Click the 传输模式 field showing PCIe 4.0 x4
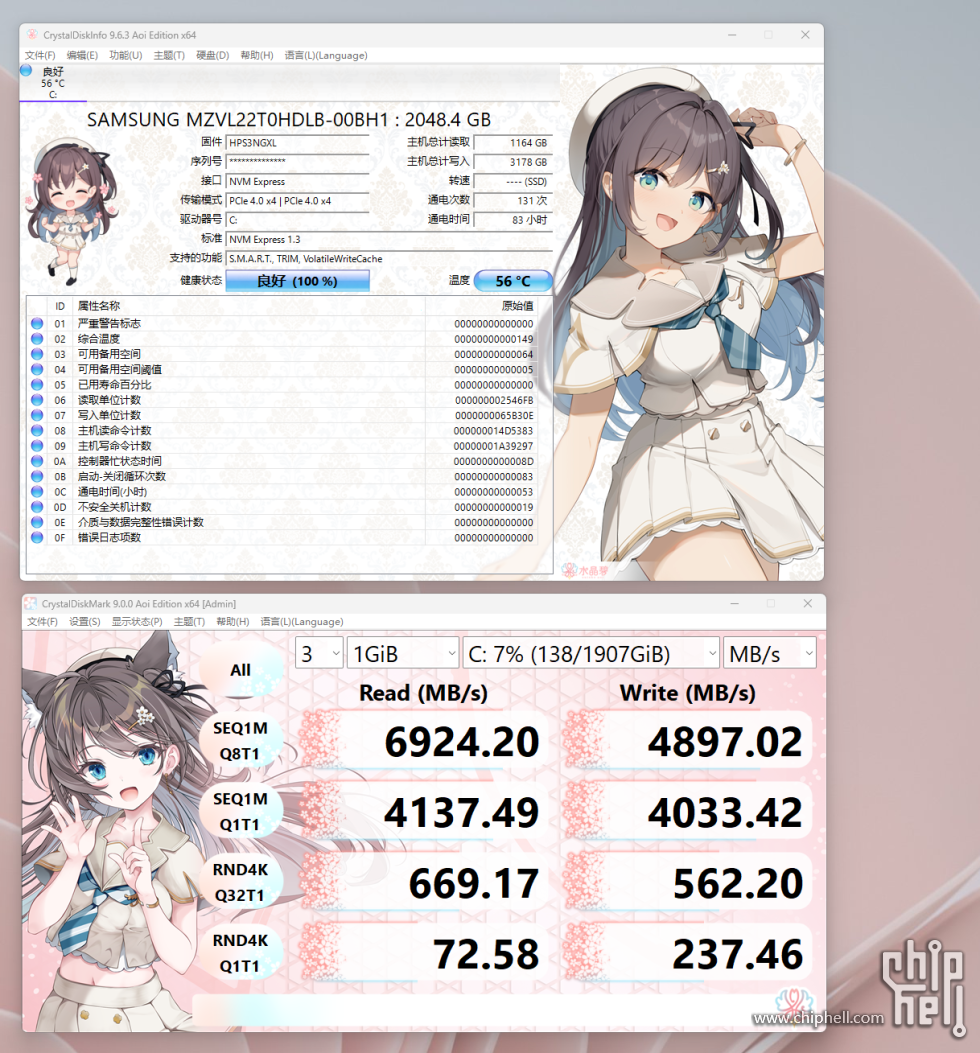The height and width of the screenshot is (1053, 980). coord(298,201)
